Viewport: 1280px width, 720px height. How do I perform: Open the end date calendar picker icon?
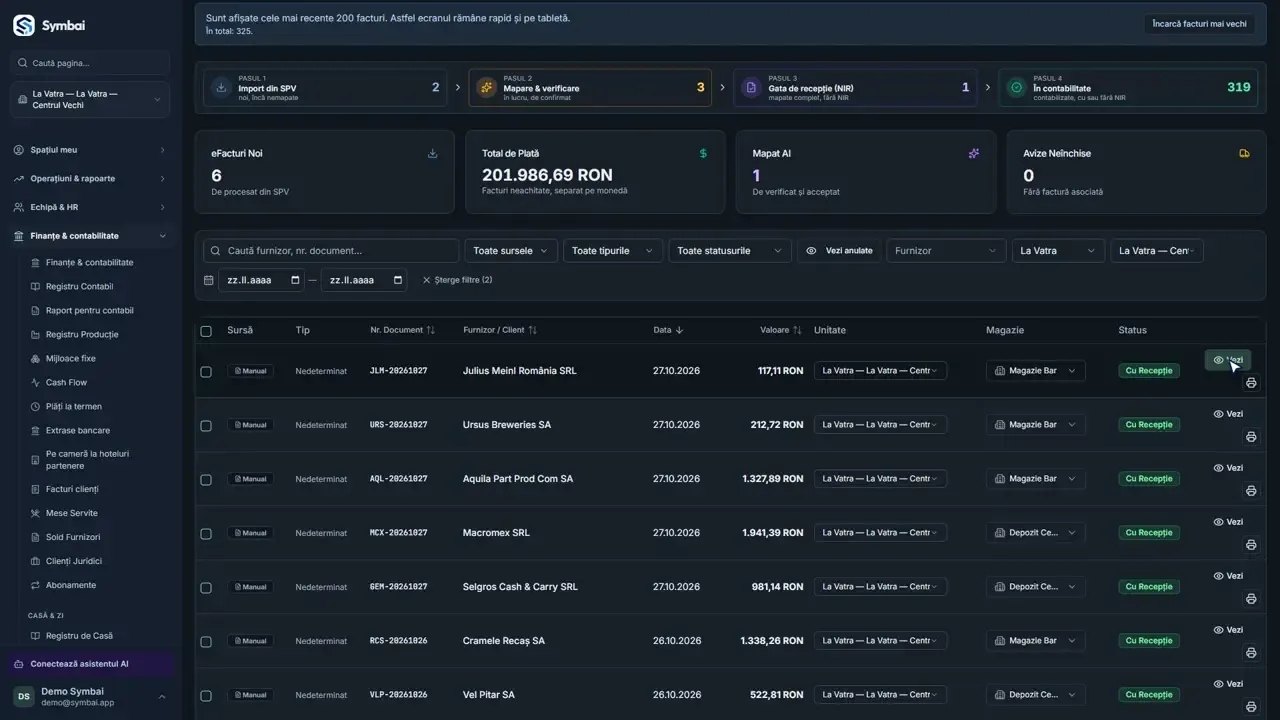click(x=398, y=280)
